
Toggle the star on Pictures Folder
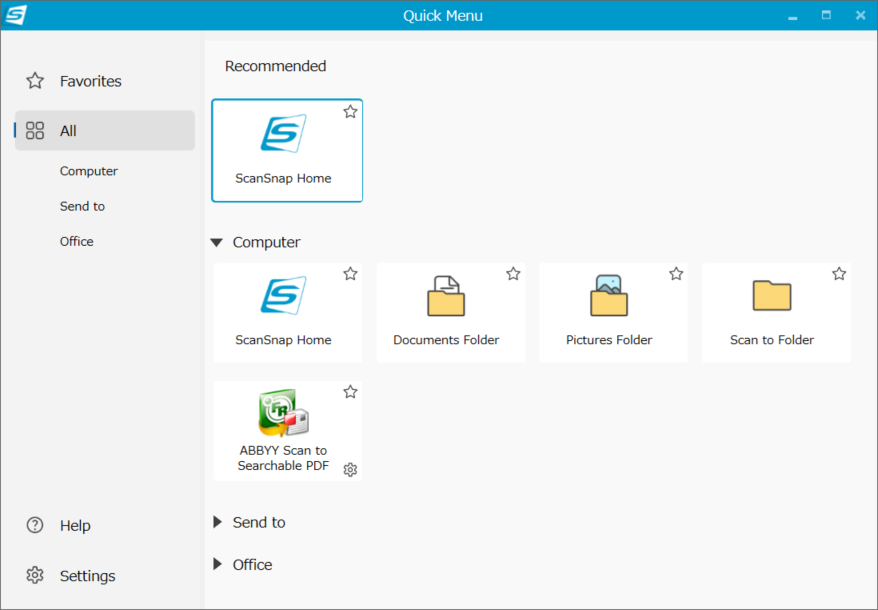676,274
